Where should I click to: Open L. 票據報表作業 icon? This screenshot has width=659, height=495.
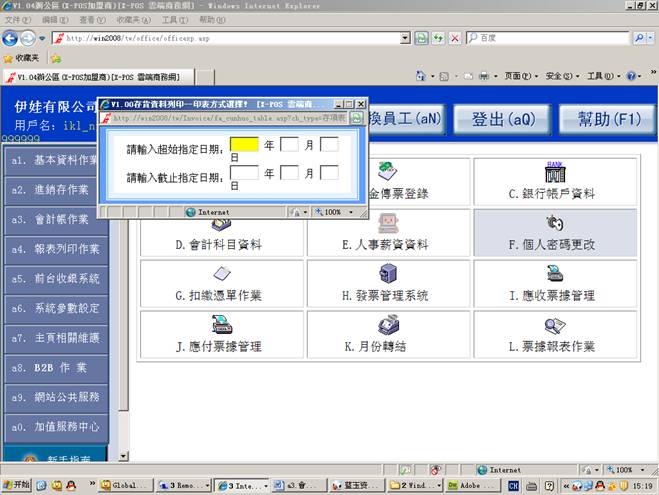553,325
